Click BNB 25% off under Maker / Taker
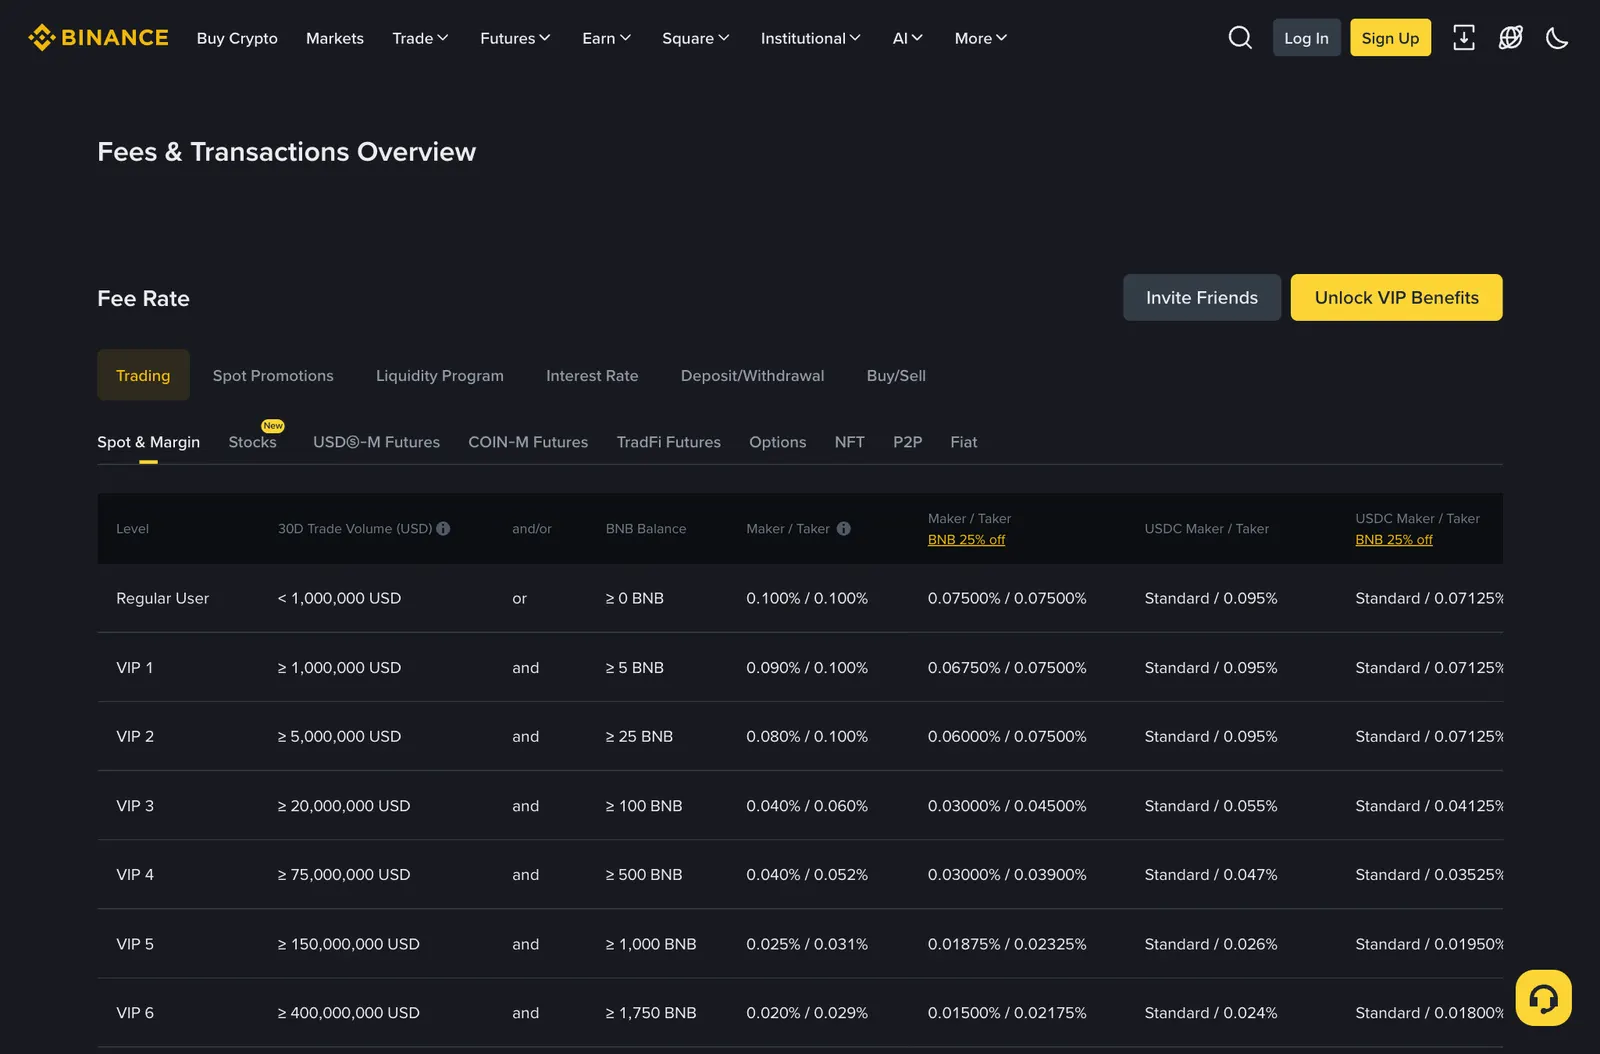 [x=966, y=540]
